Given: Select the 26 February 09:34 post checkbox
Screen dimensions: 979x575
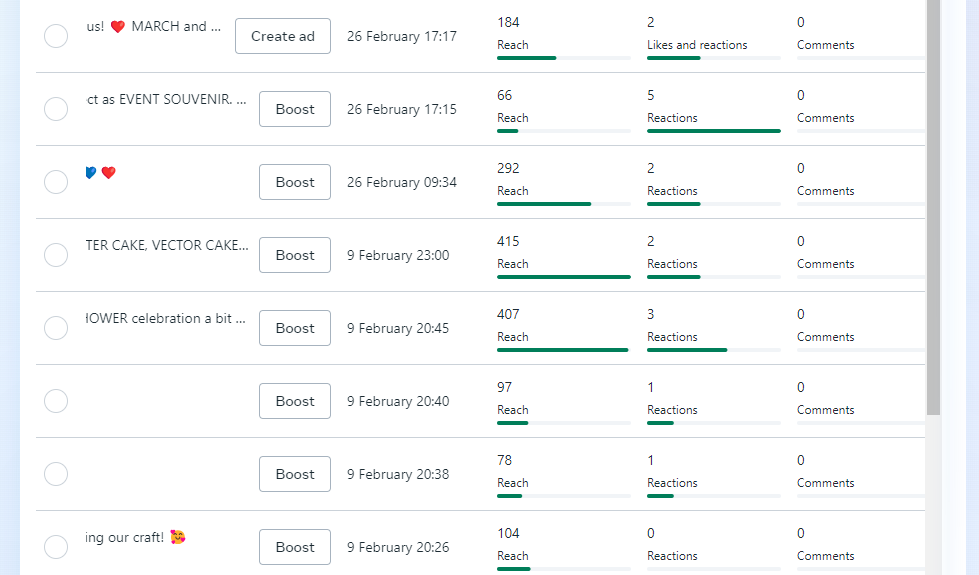Looking at the screenshot, I should (x=56, y=182).
